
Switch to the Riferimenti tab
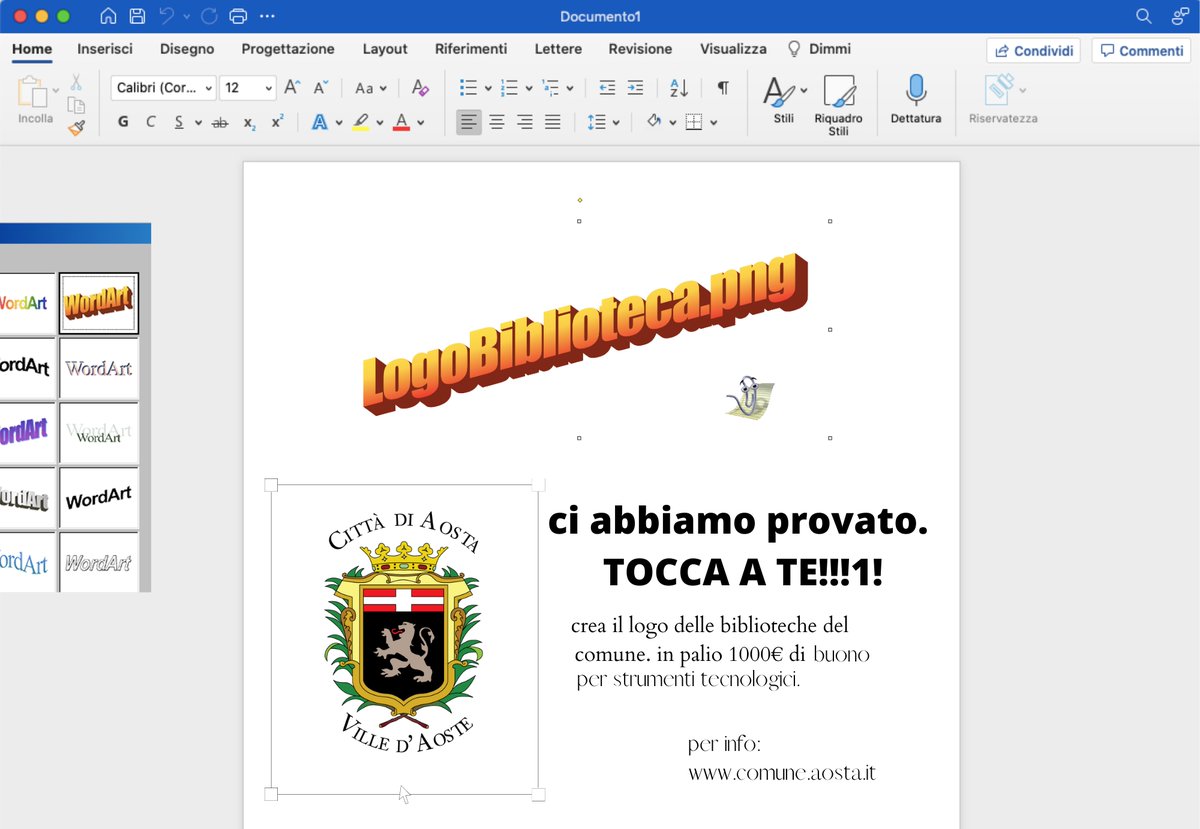(471, 48)
